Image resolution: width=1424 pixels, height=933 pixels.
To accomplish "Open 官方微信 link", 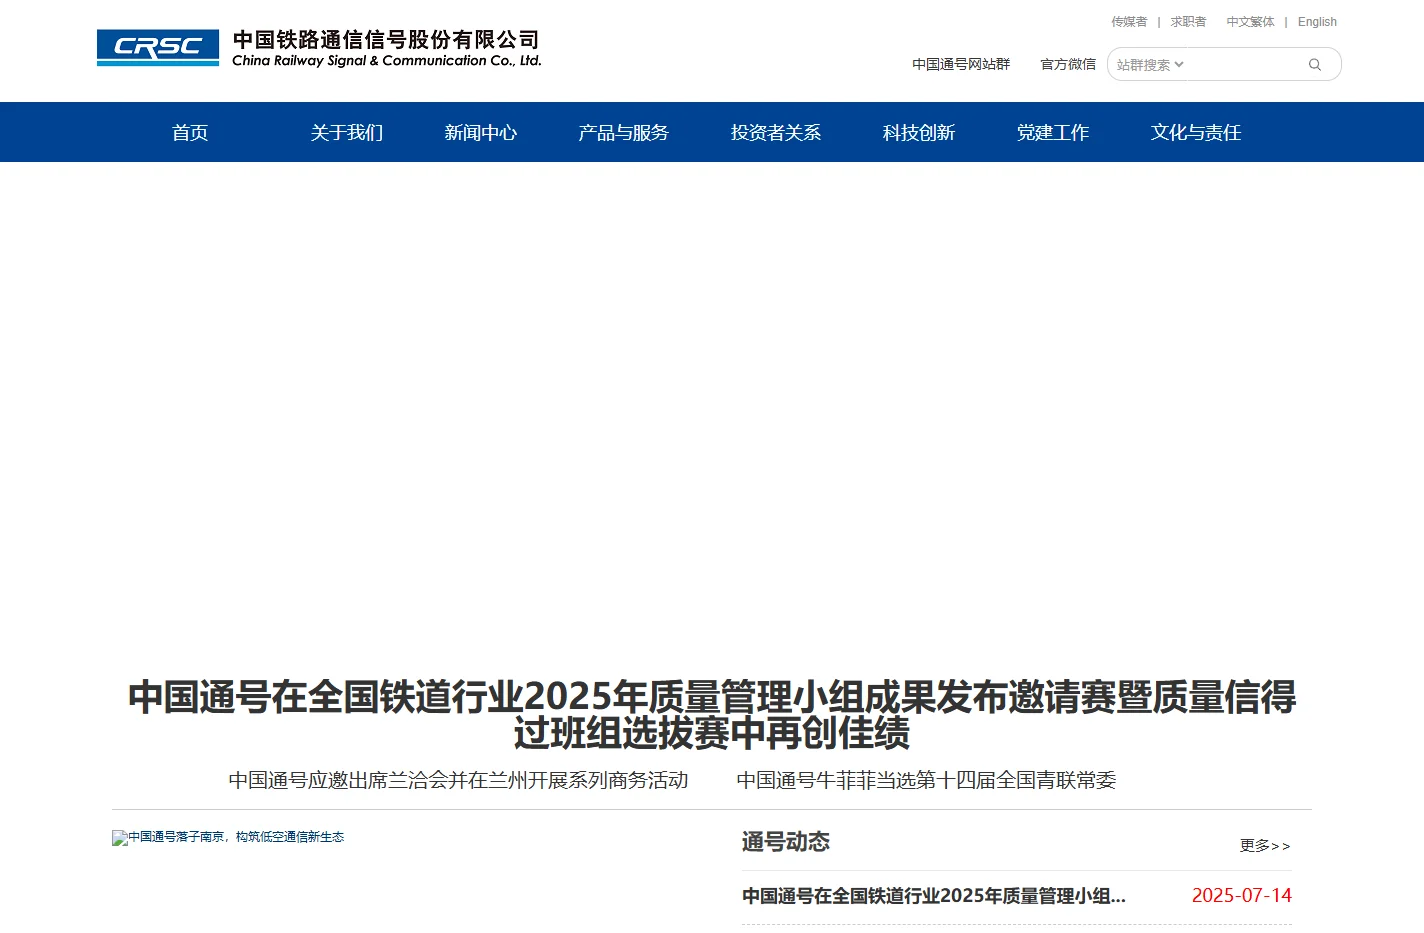I will pyautogui.click(x=1068, y=64).
